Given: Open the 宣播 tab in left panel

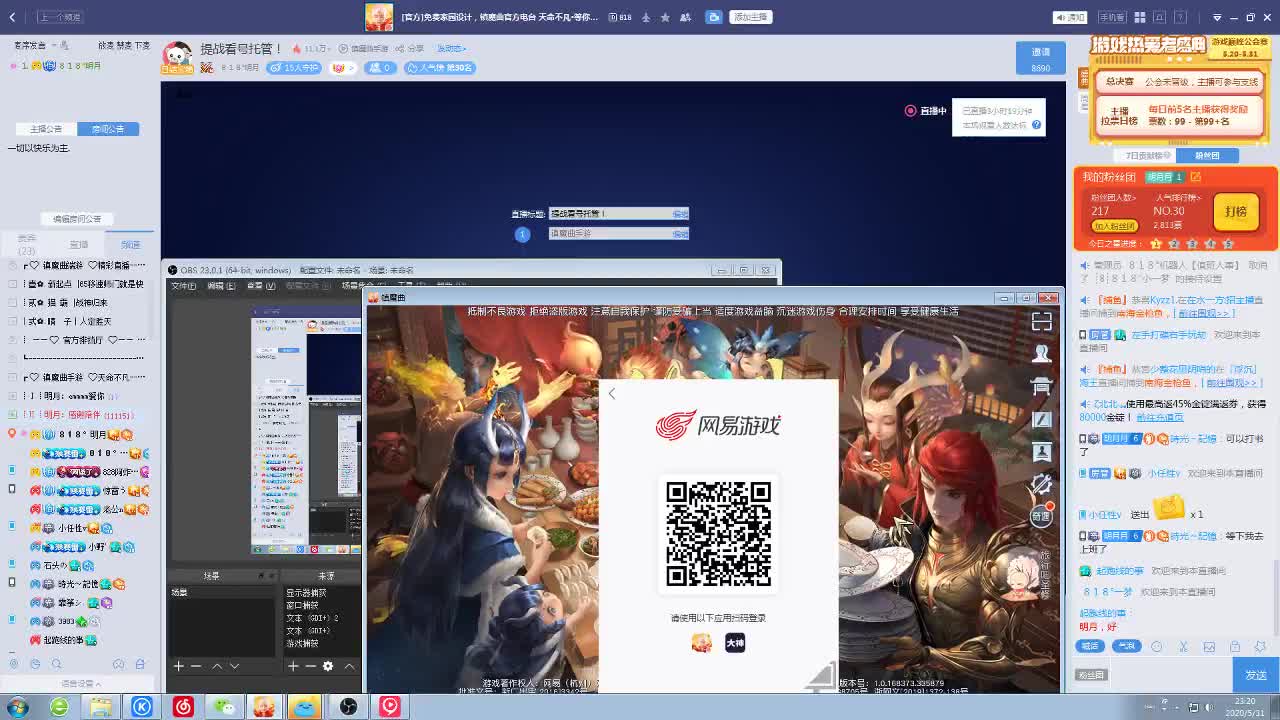Looking at the screenshot, I should pos(79,244).
